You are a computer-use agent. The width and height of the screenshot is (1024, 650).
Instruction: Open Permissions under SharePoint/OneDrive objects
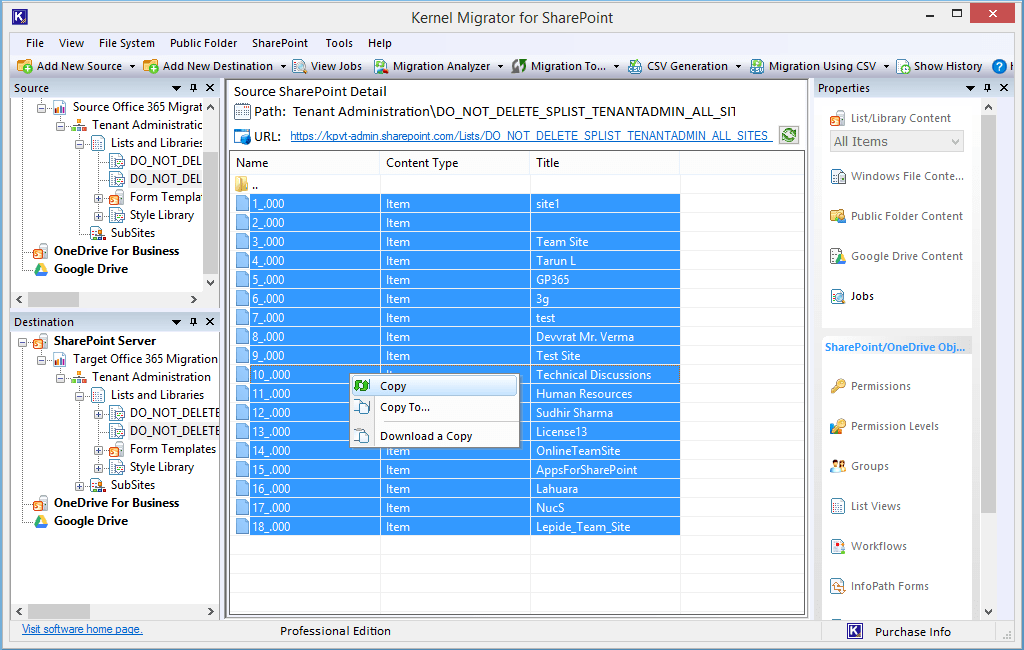pos(871,386)
